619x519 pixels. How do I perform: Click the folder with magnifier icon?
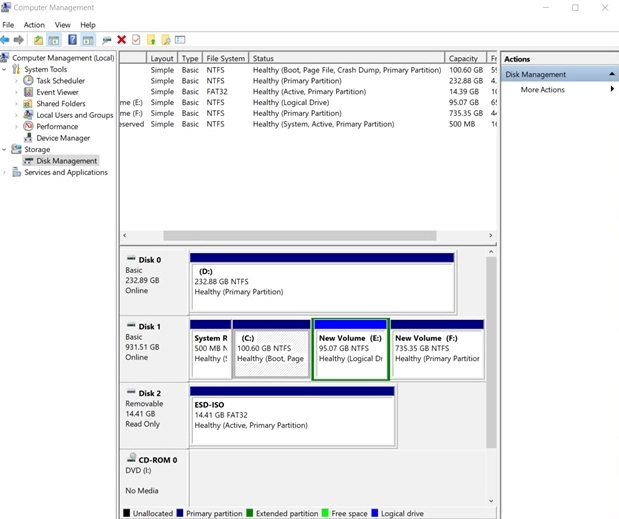coord(166,40)
